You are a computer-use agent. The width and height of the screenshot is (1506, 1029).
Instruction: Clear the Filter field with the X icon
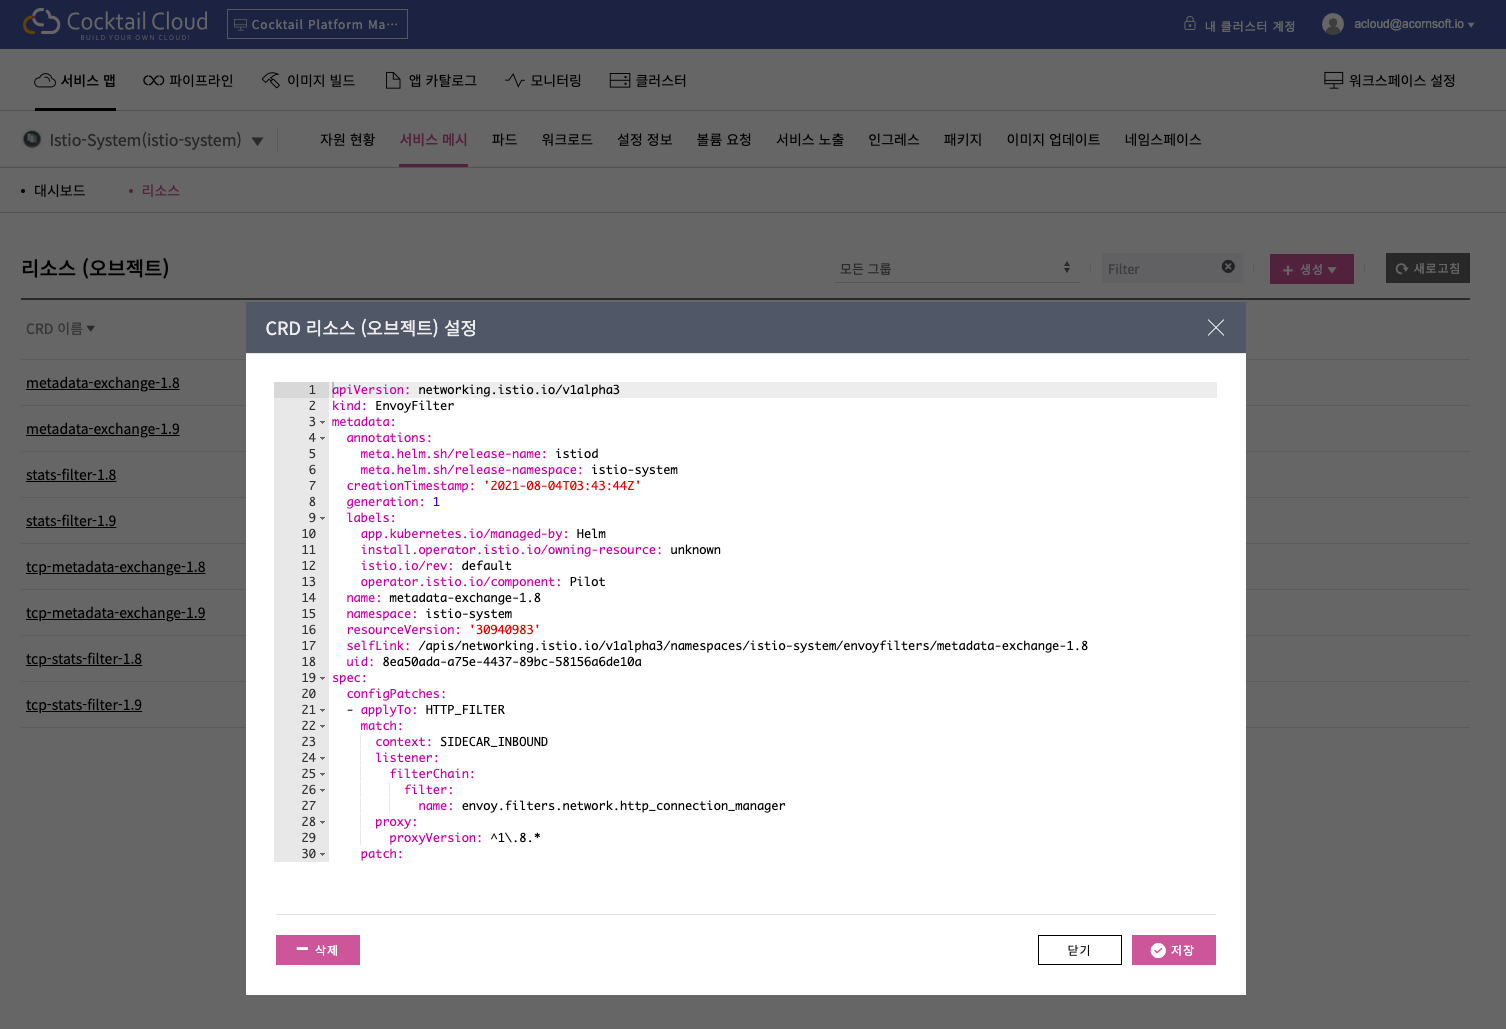(x=1228, y=267)
